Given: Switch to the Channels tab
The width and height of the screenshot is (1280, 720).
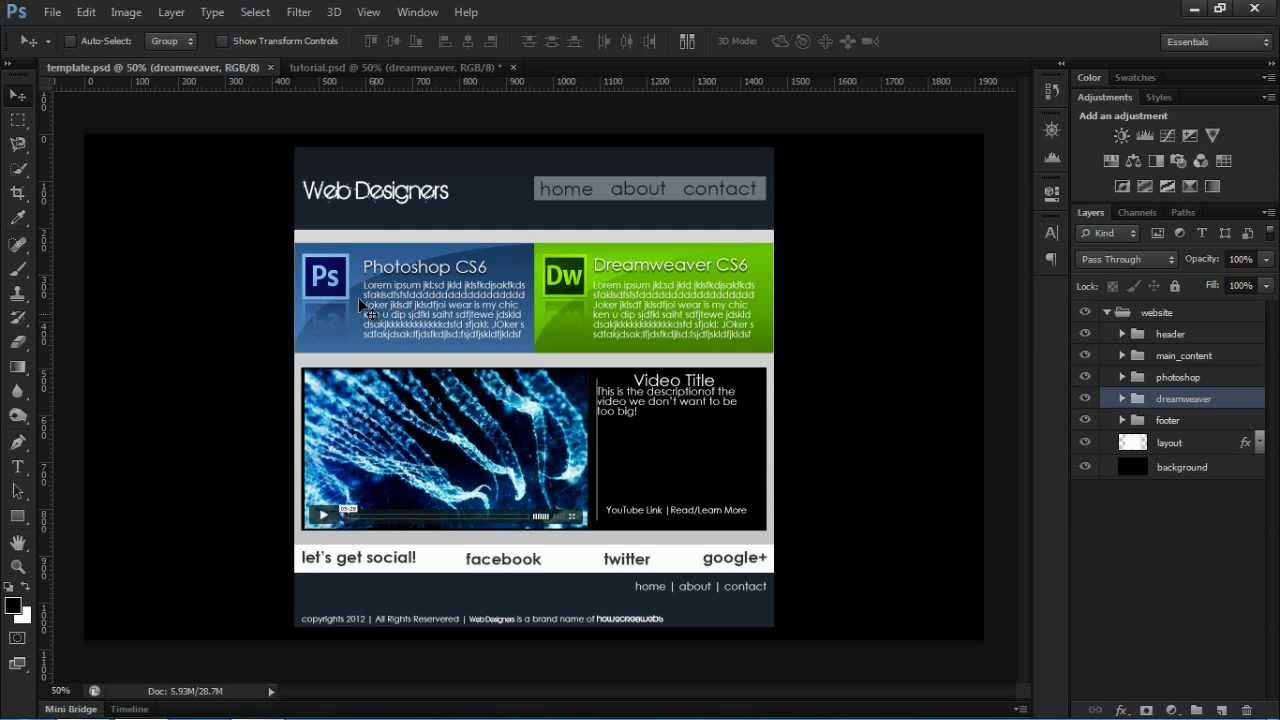Looking at the screenshot, I should click(1137, 212).
